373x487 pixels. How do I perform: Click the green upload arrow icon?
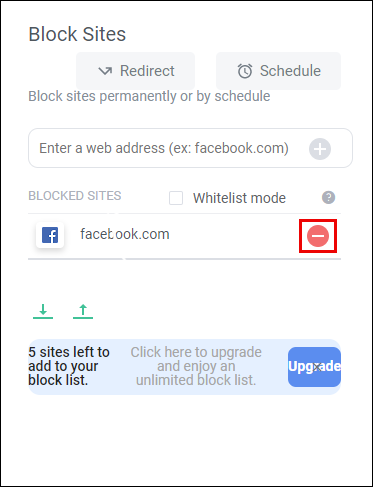click(x=83, y=311)
